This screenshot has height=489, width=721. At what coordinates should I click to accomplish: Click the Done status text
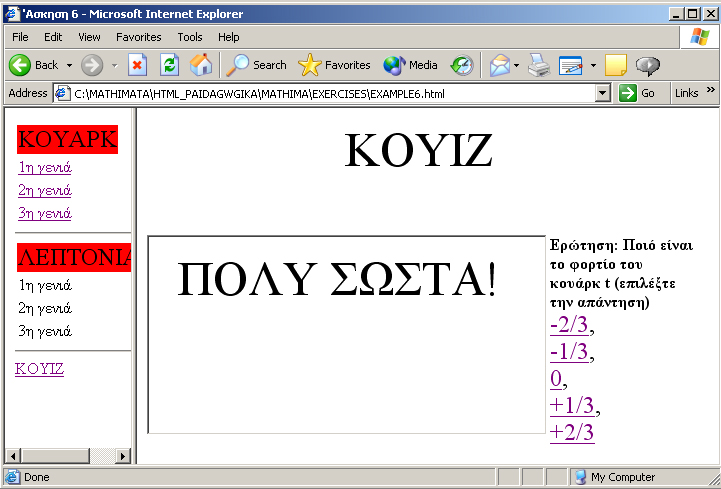click(36, 477)
